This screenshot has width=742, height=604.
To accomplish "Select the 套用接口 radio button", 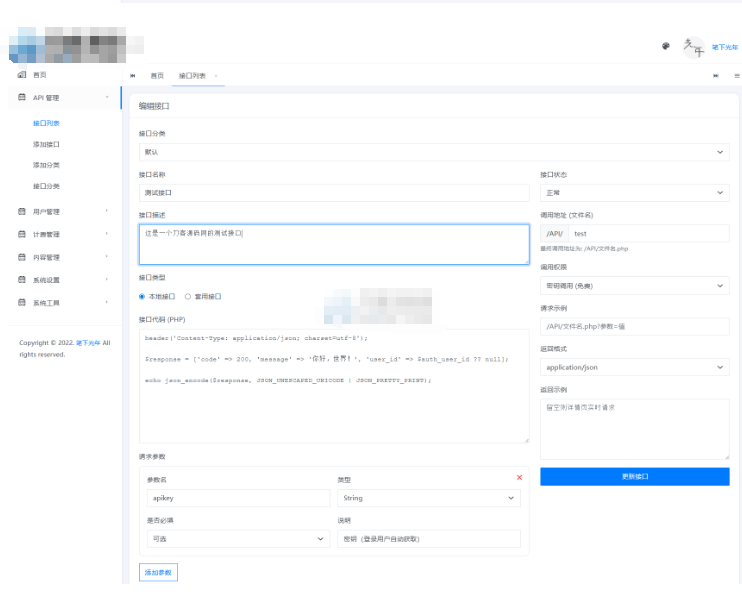I will coord(188,296).
